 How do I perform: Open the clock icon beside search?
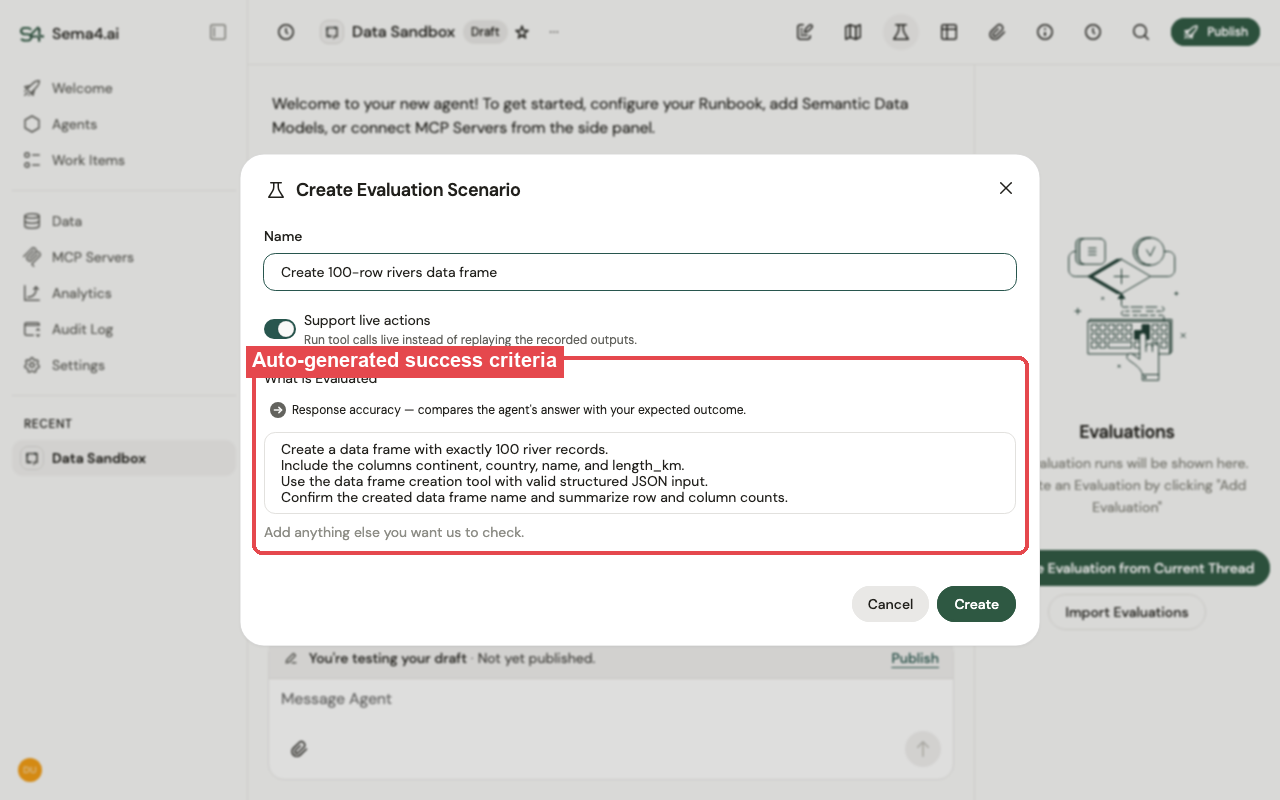[x=1093, y=32]
